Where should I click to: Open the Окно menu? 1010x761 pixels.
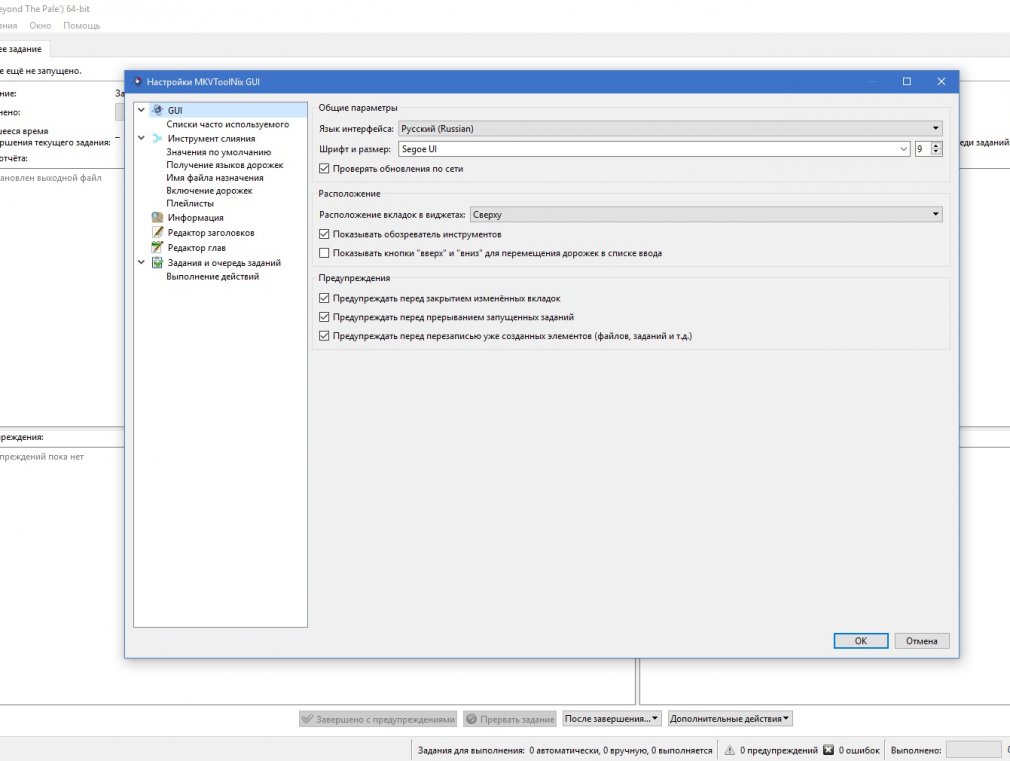pyautogui.click(x=40, y=26)
